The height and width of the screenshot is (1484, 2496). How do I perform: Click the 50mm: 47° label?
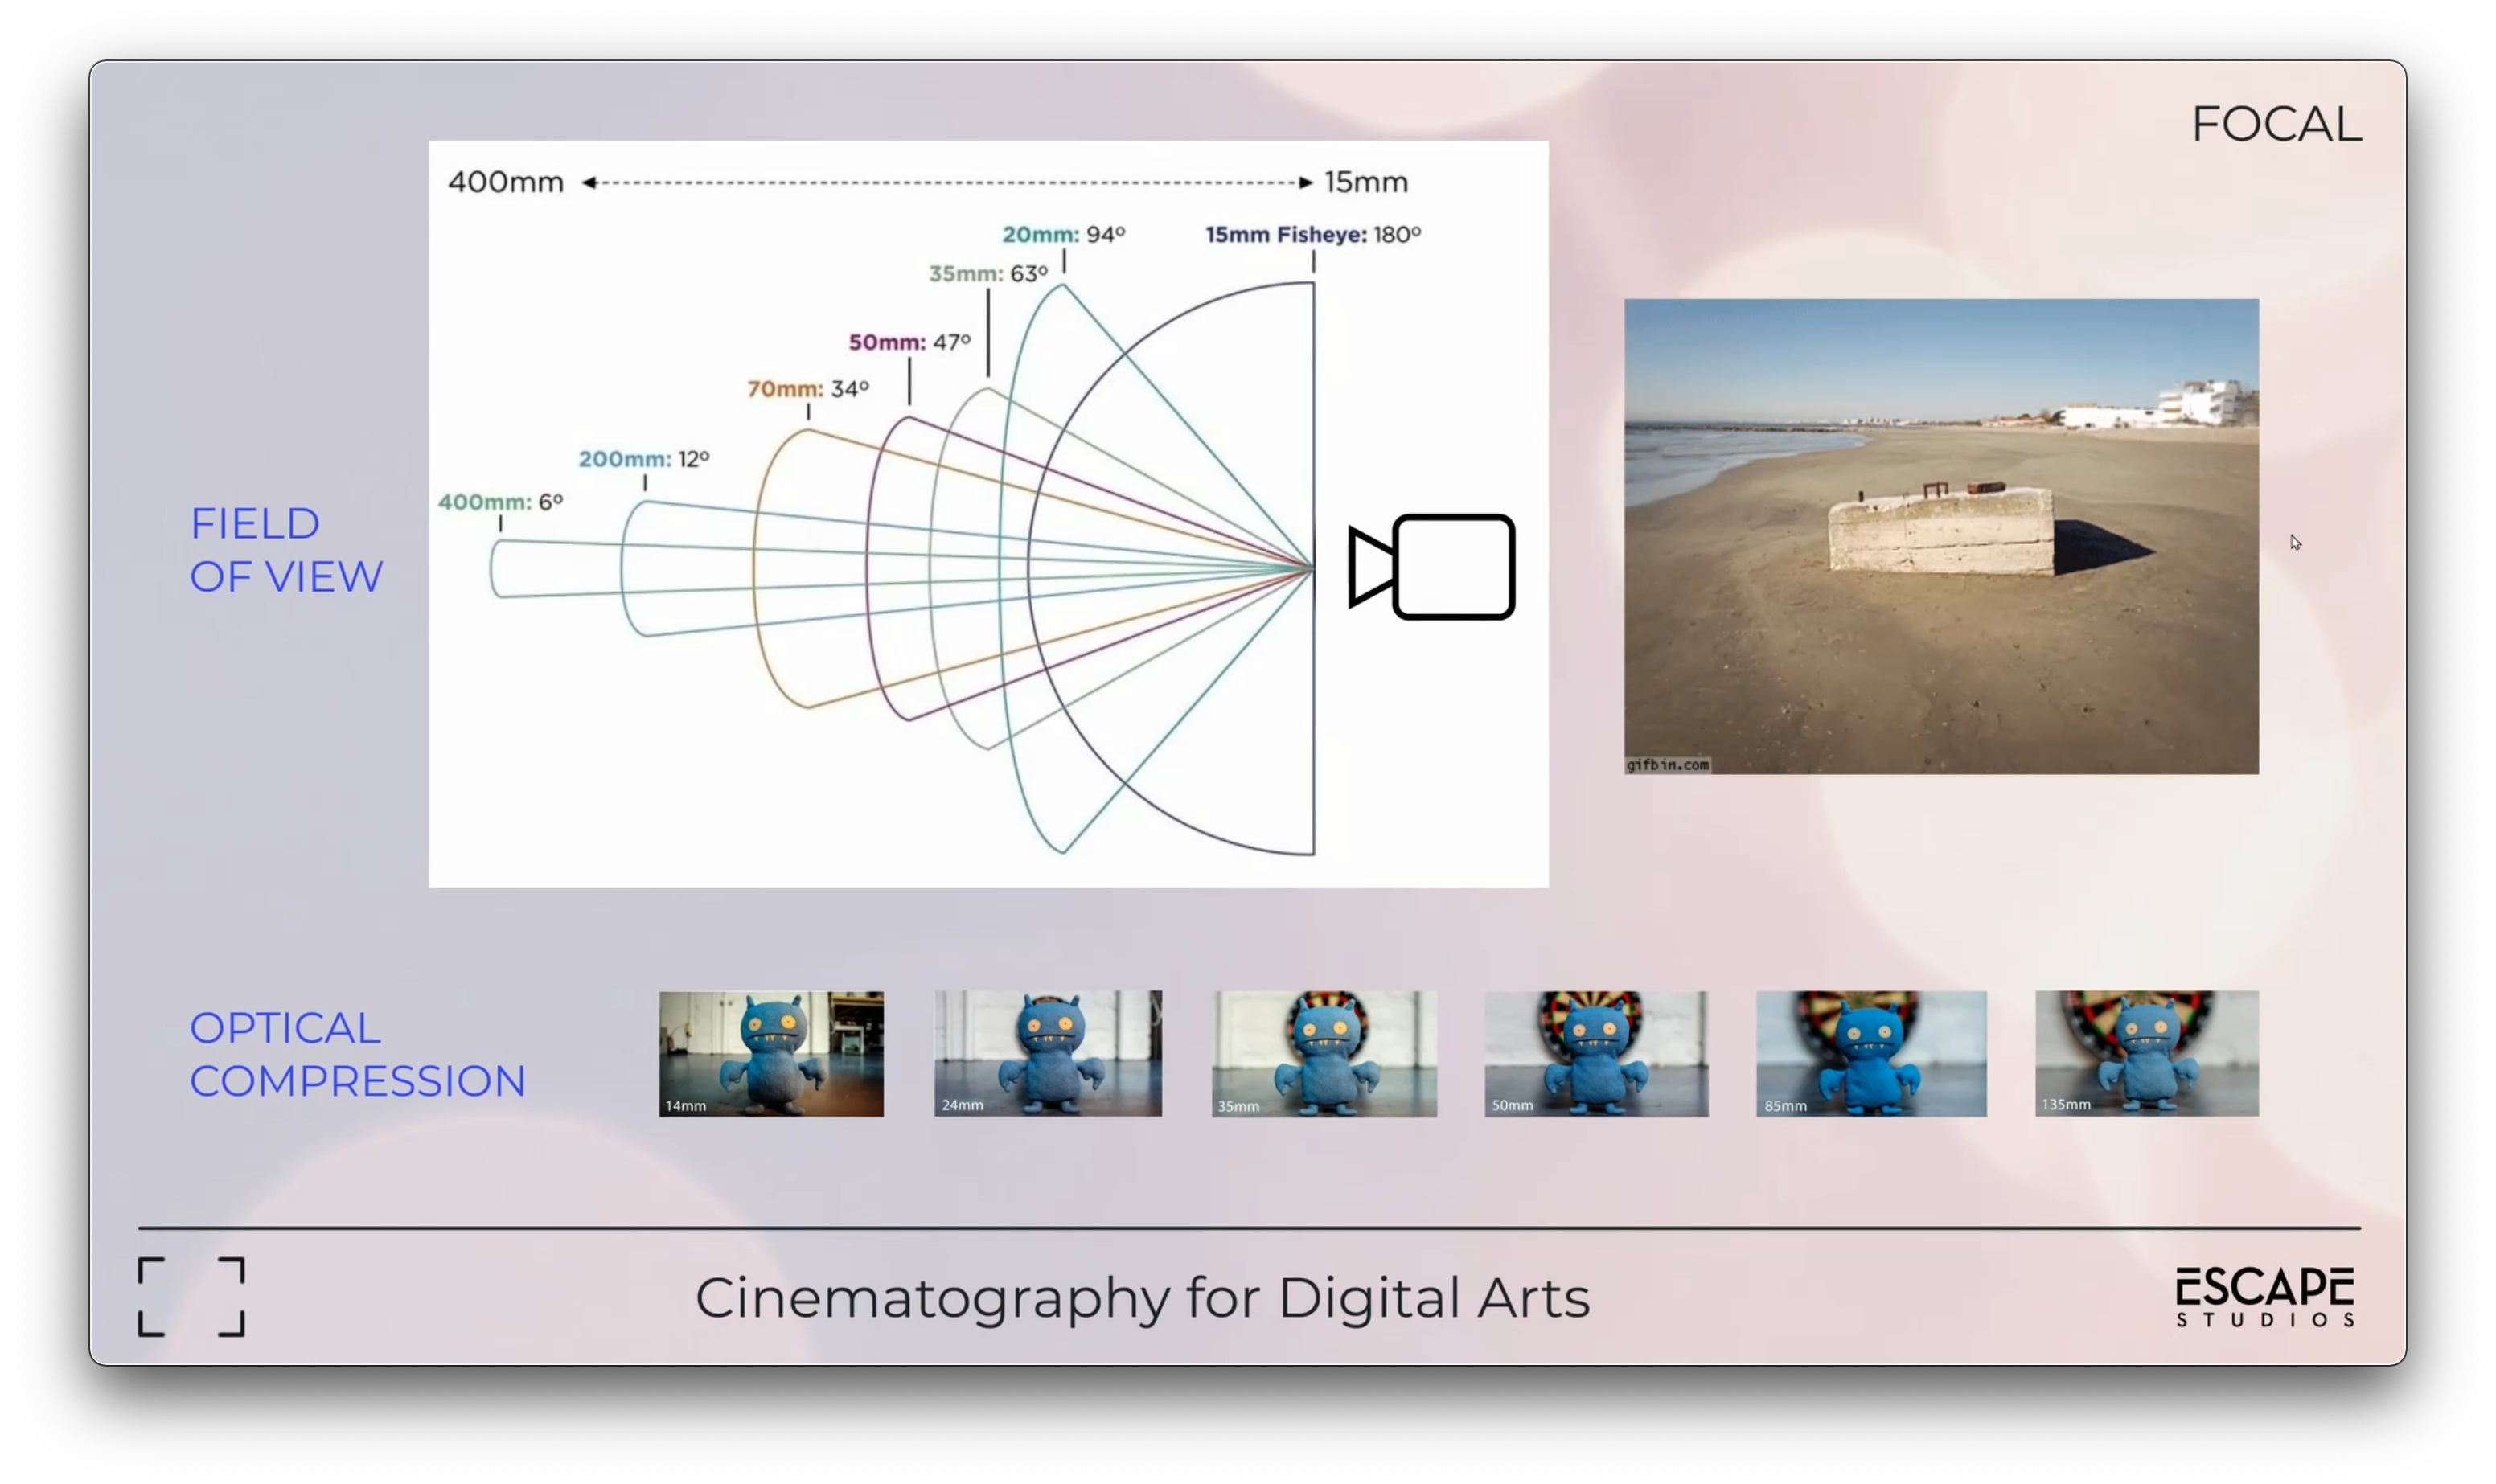908,340
